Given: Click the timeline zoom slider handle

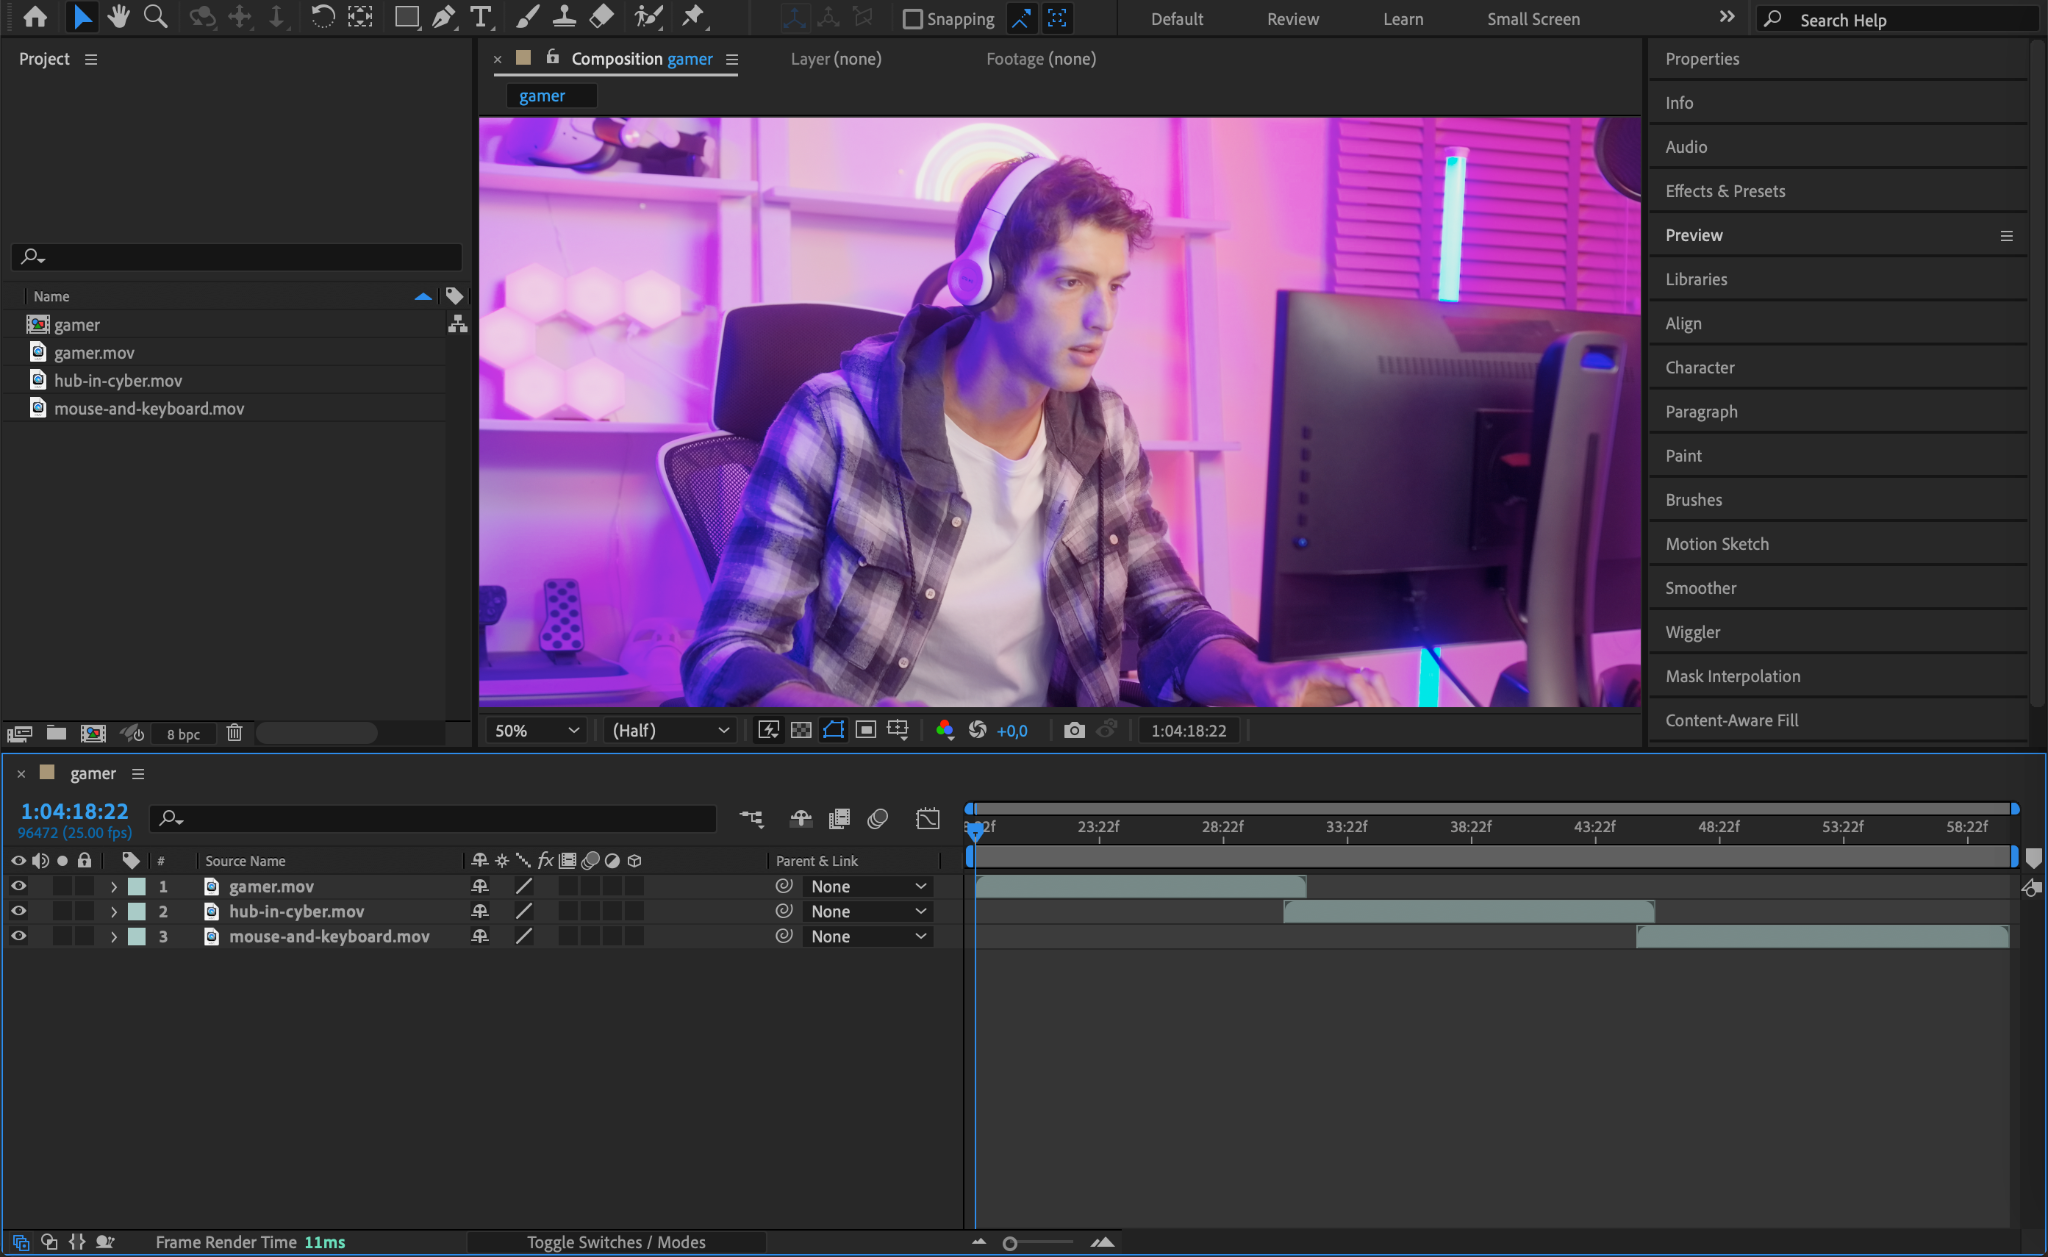Looking at the screenshot, I should [1010, 1243].
